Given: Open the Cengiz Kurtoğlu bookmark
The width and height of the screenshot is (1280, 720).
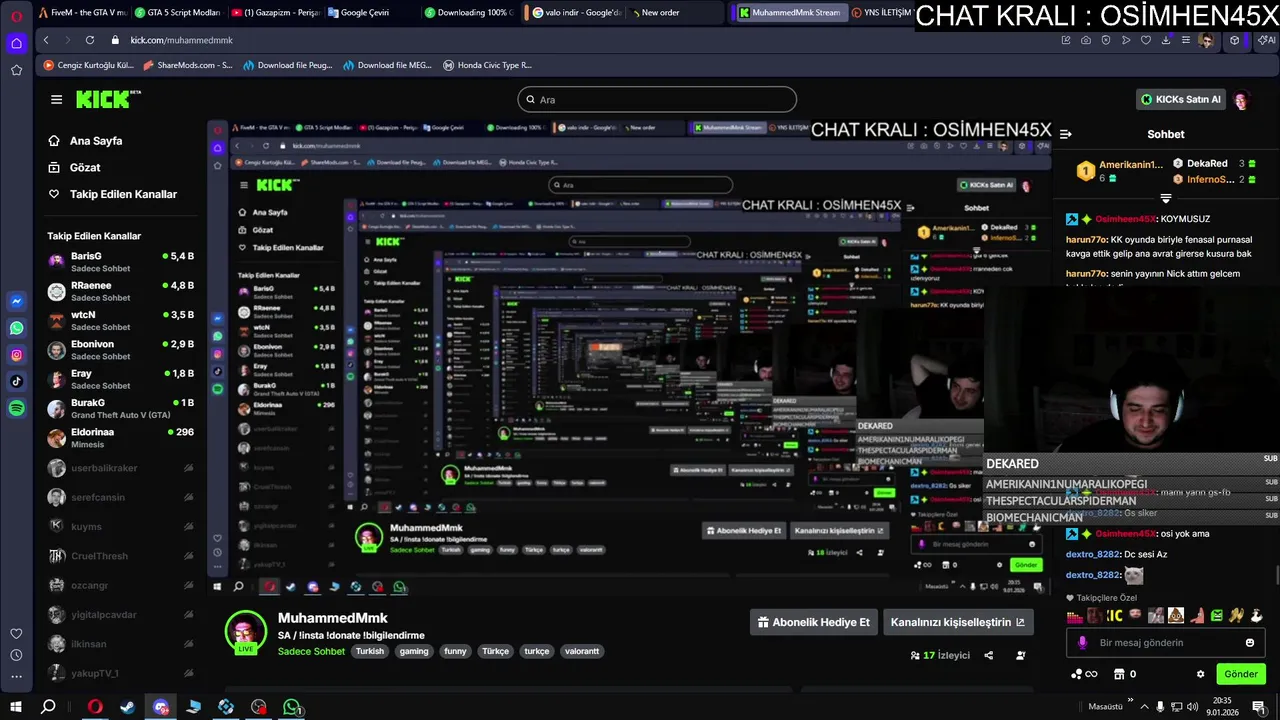Looking at the screenshot, I should (89, 65).
